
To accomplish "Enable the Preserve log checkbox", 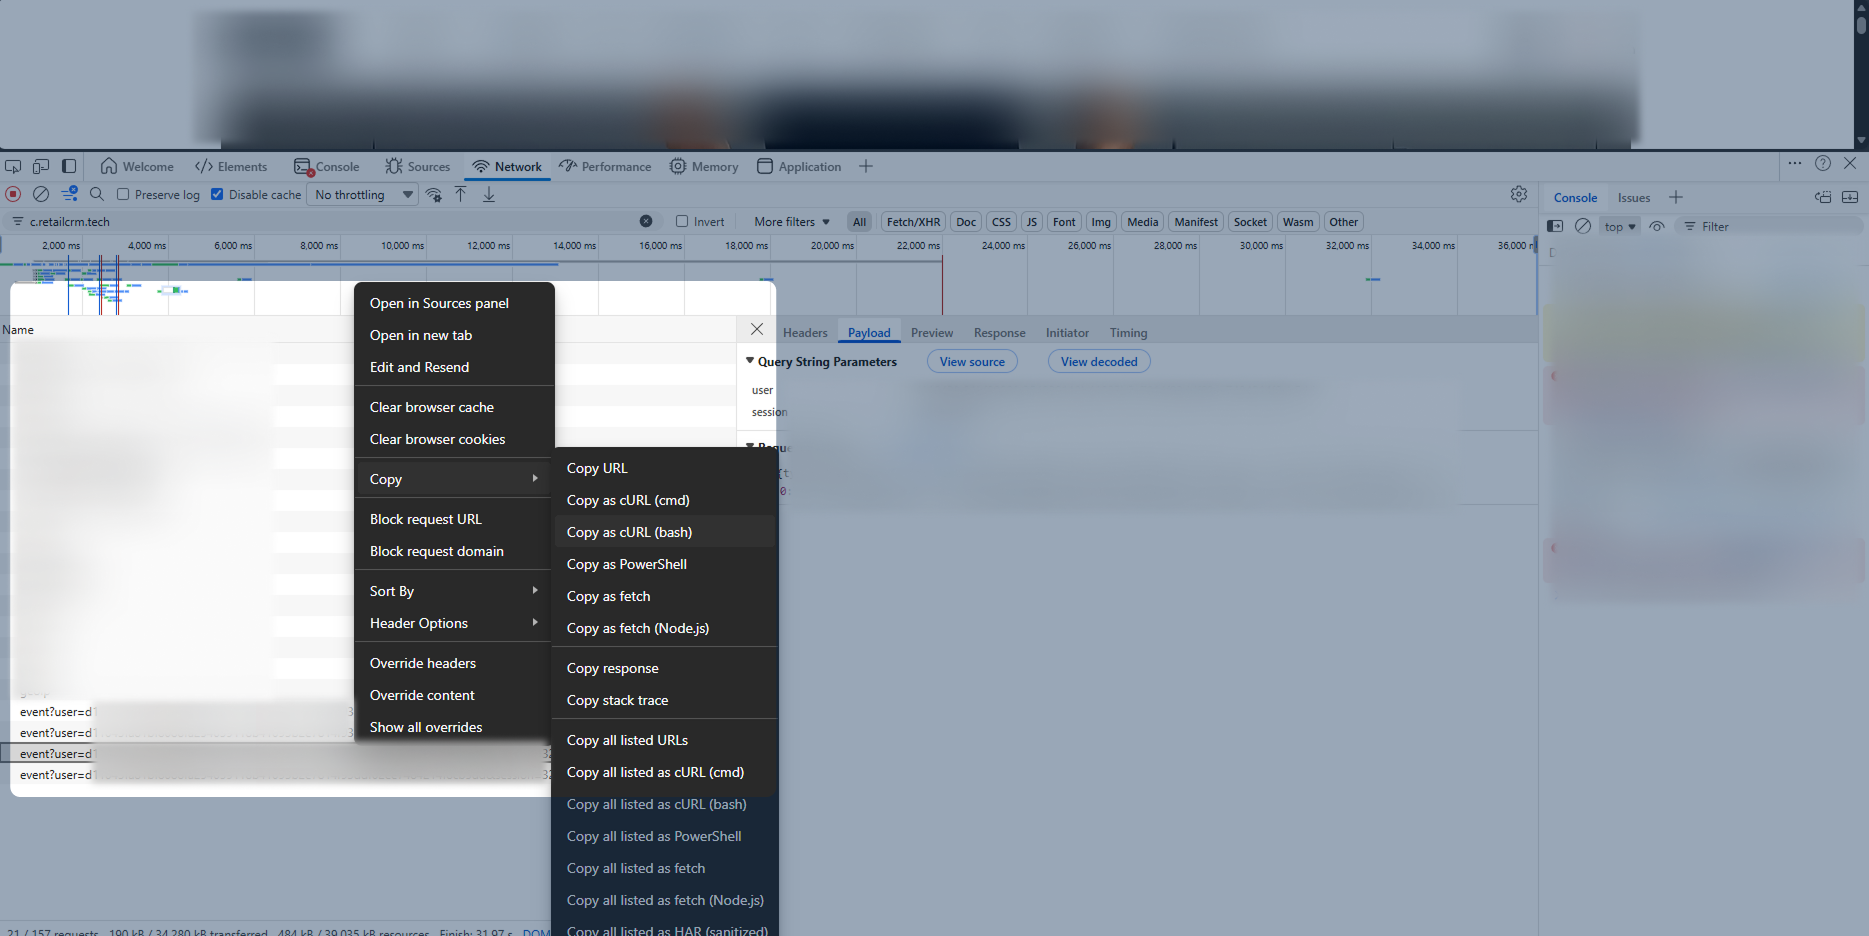I will click(123, 194).
